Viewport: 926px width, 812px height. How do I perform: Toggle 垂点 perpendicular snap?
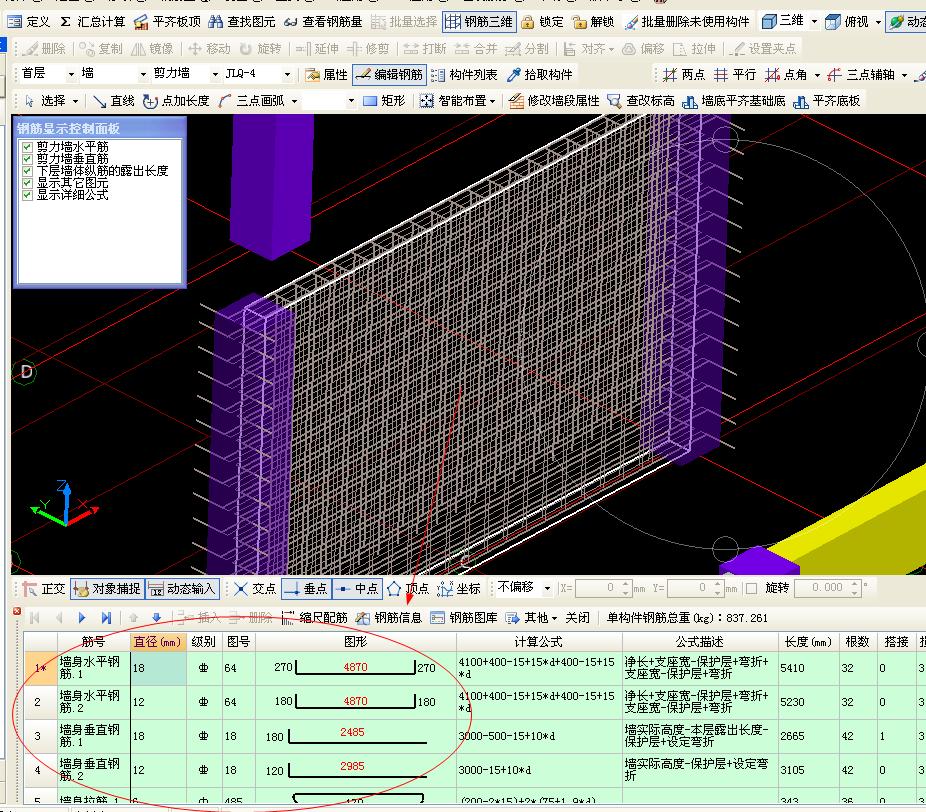tap(305, 589)
